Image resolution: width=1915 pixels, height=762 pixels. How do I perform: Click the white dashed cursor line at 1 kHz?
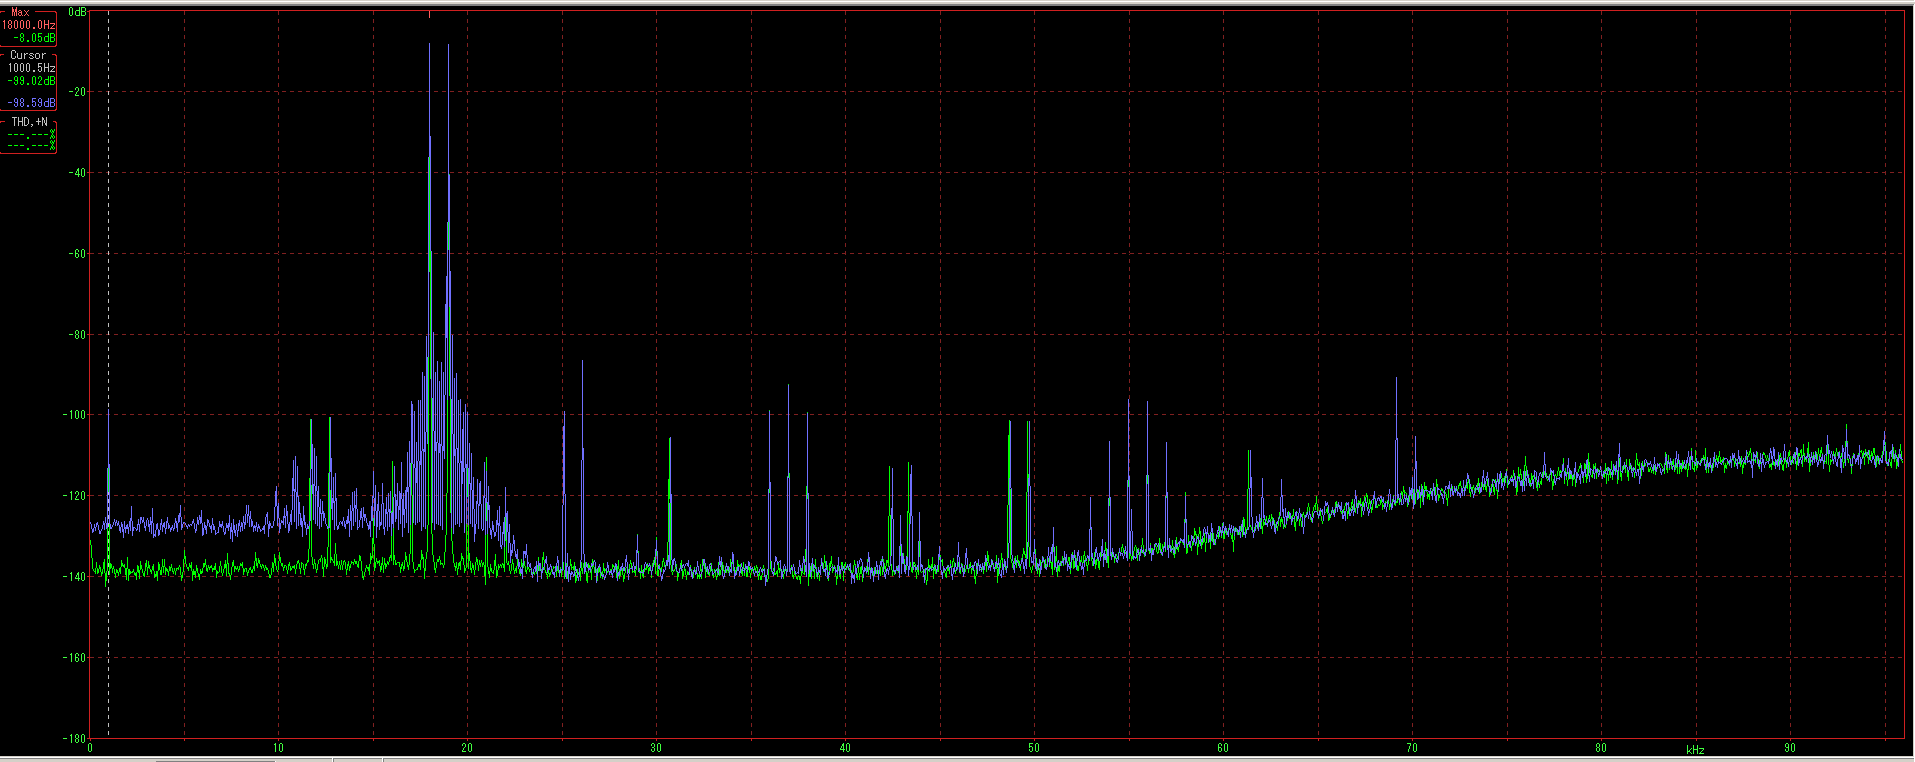pos(108,375)
